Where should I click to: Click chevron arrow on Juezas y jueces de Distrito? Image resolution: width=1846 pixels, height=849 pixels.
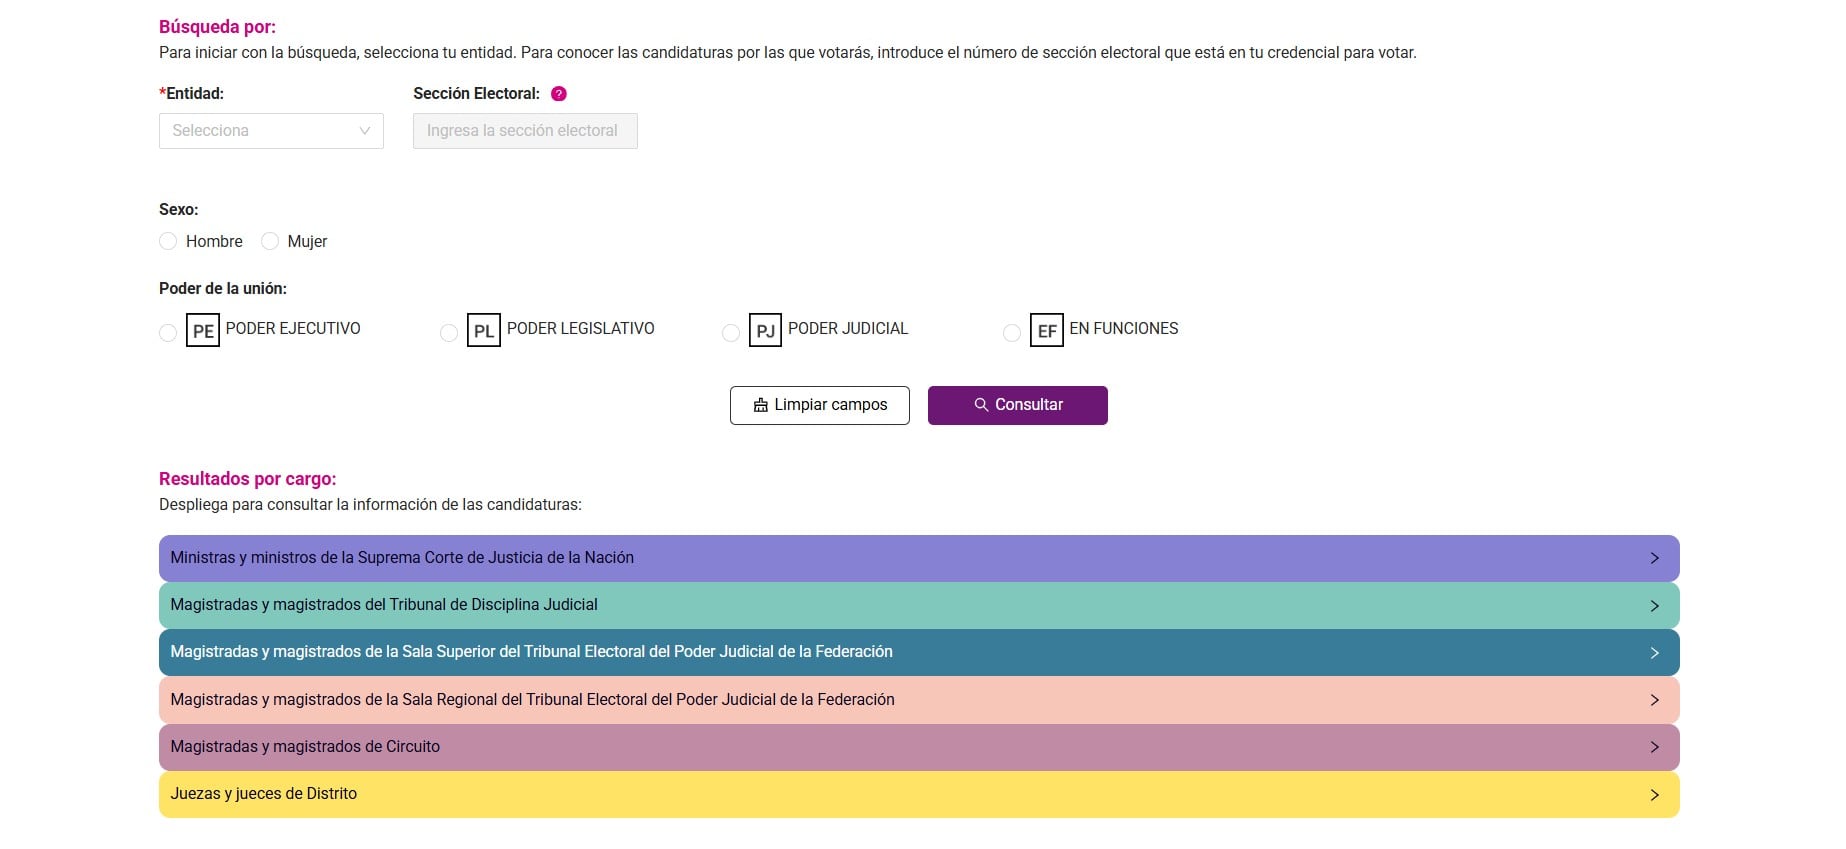(x=1654, y=795)
